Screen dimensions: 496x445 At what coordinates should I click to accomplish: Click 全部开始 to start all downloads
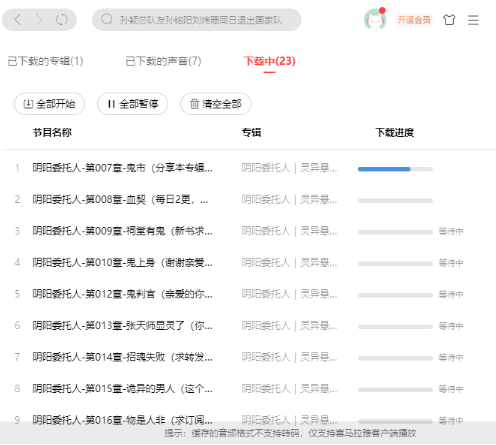point(49,104)
